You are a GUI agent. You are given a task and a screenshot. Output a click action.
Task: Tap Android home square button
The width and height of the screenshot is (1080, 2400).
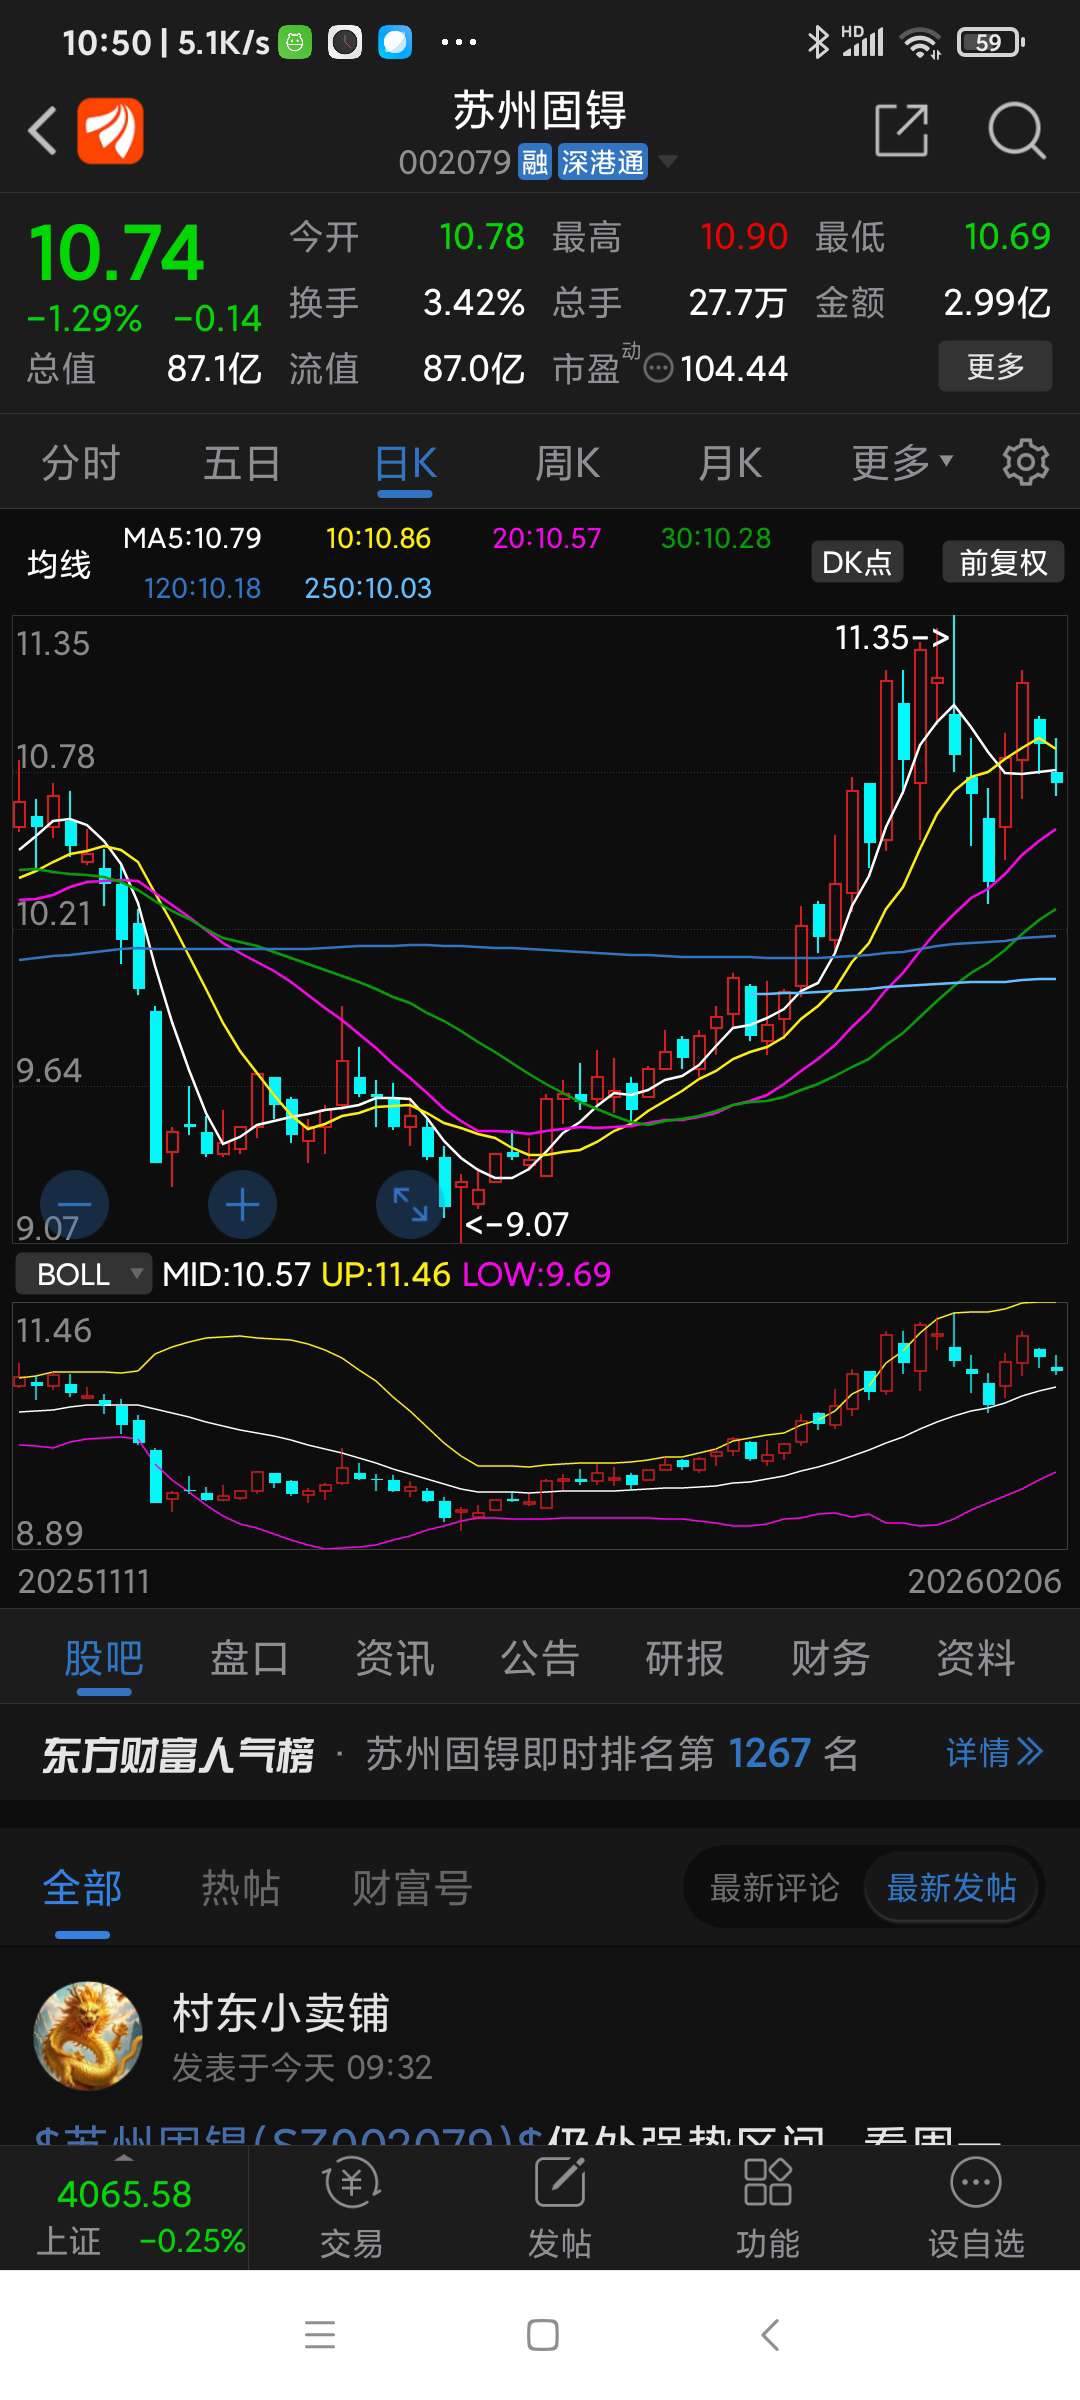(x=542, y=2335)
